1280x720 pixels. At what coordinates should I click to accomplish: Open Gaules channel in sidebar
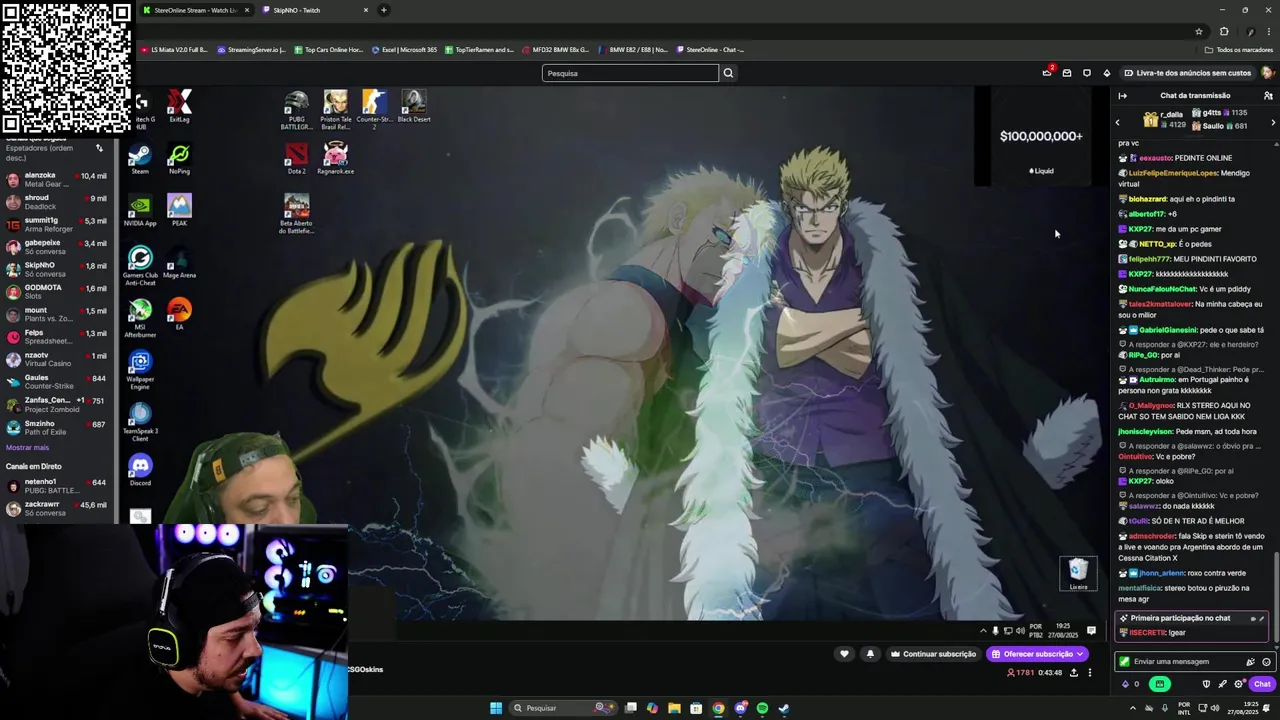pos(56,382)
